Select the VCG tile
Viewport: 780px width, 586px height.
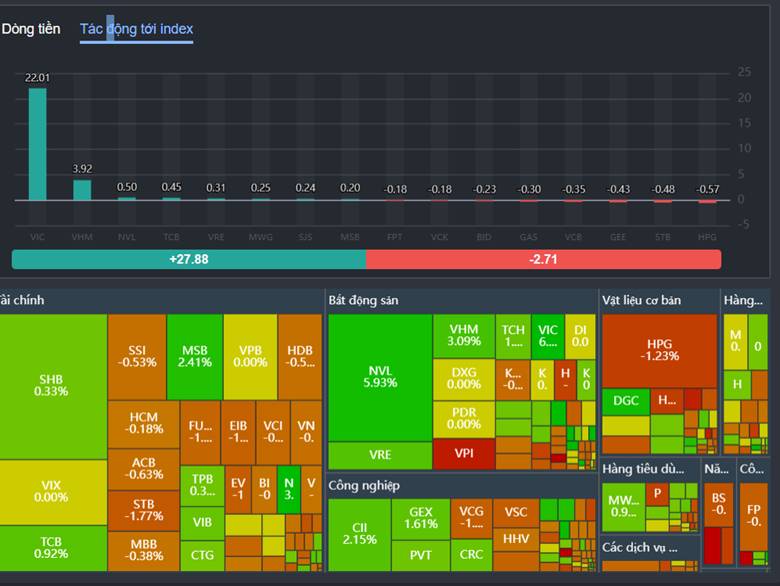471,519
